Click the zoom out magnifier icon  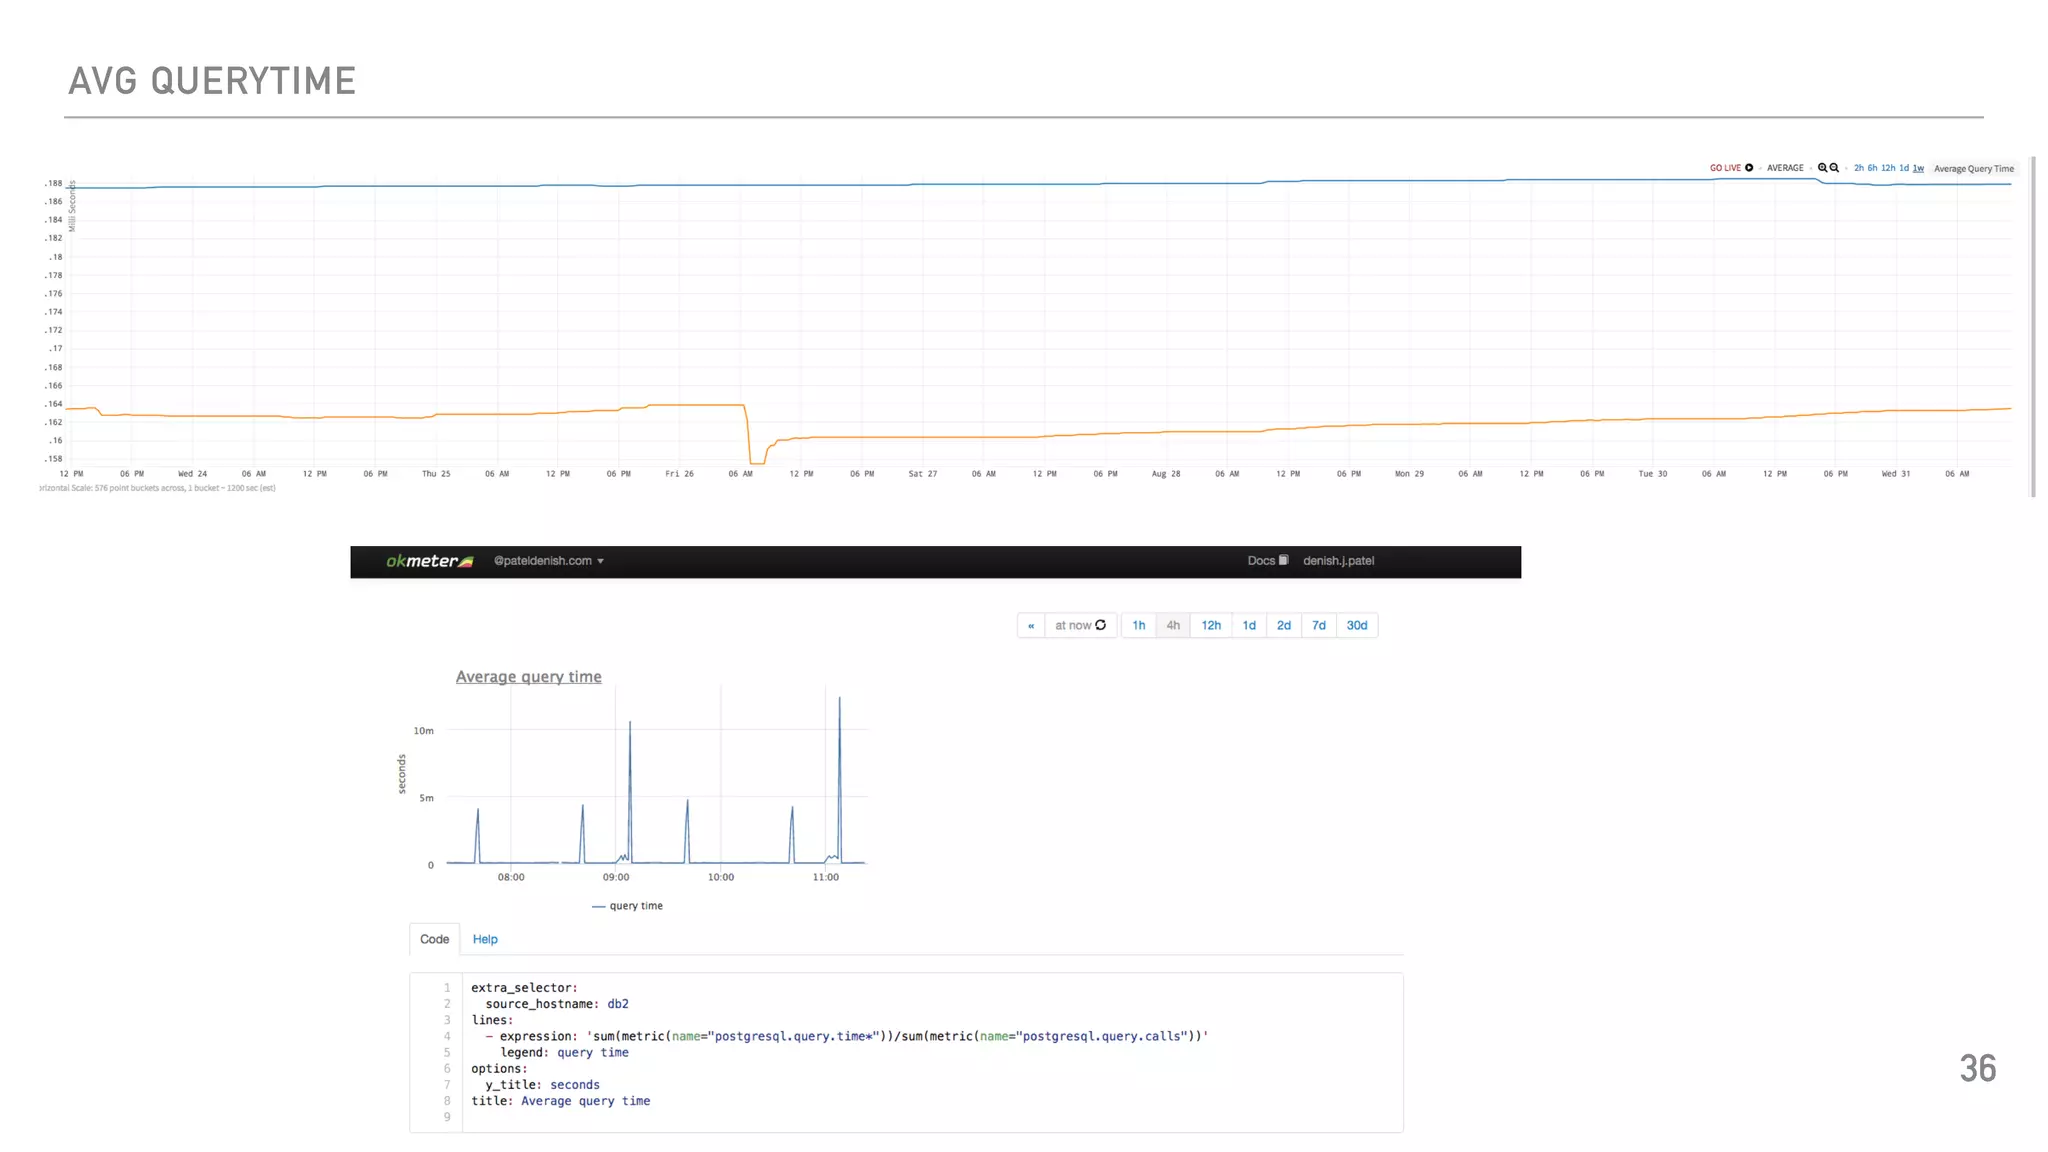pyautogui.click(x=1834, y=168)
